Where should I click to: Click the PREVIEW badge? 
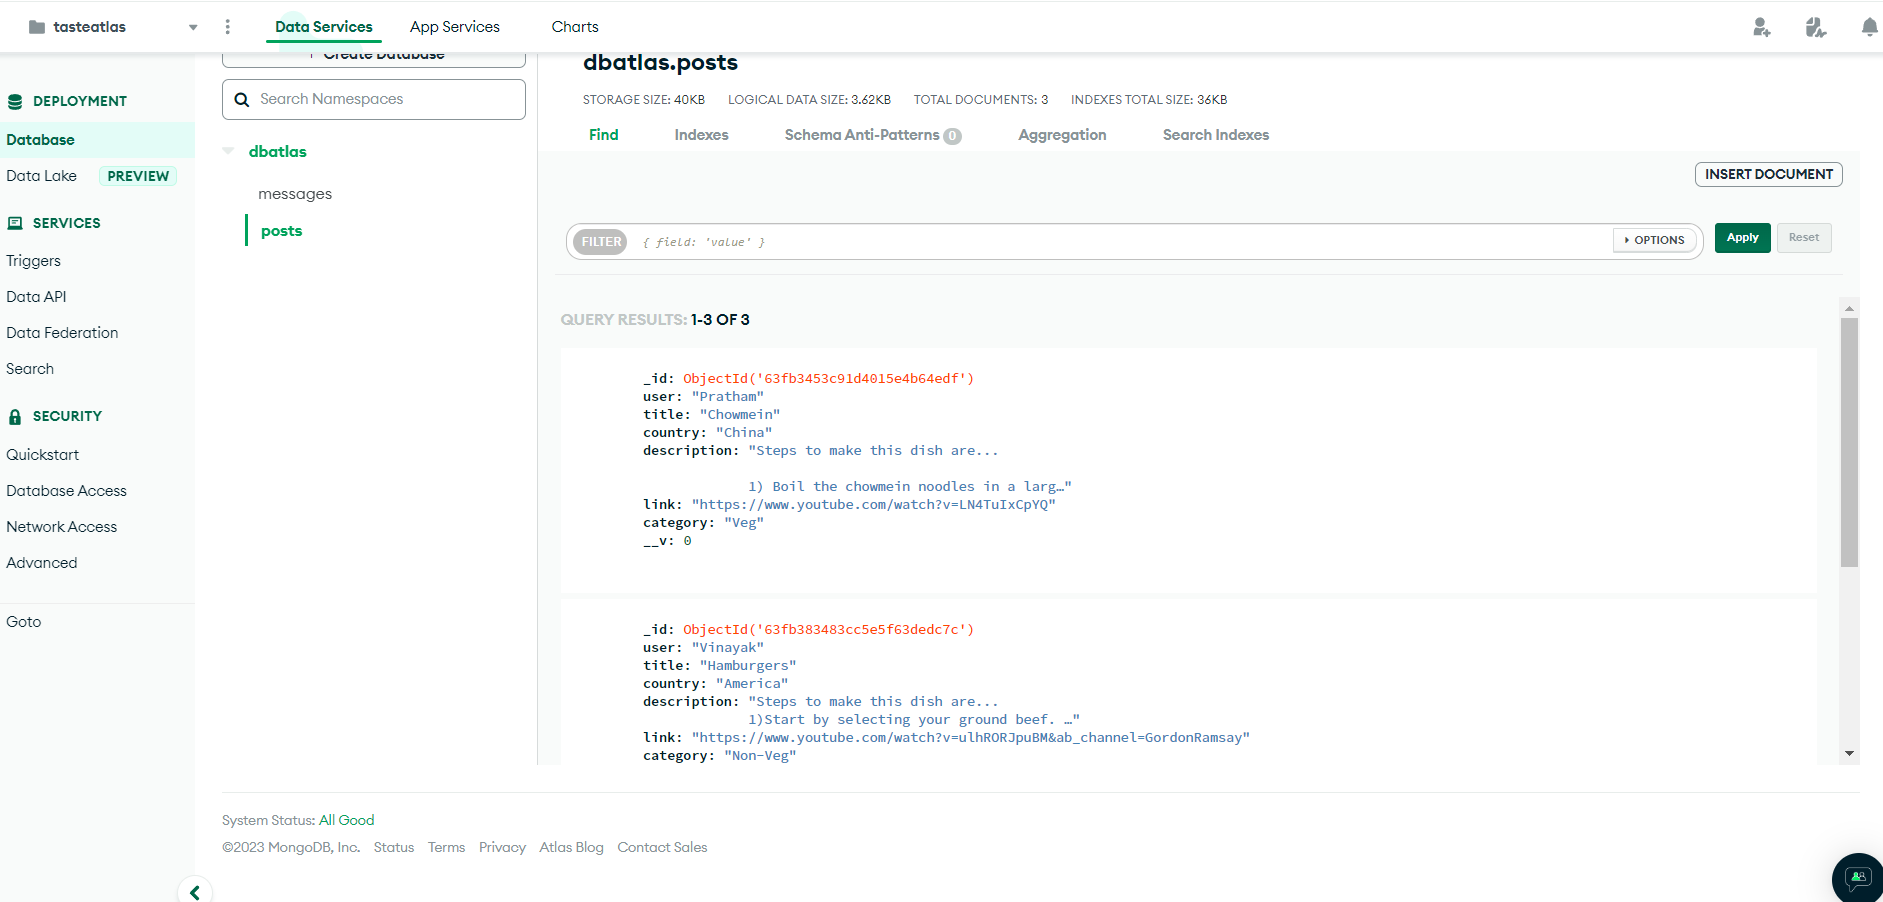tap(138, 176)
